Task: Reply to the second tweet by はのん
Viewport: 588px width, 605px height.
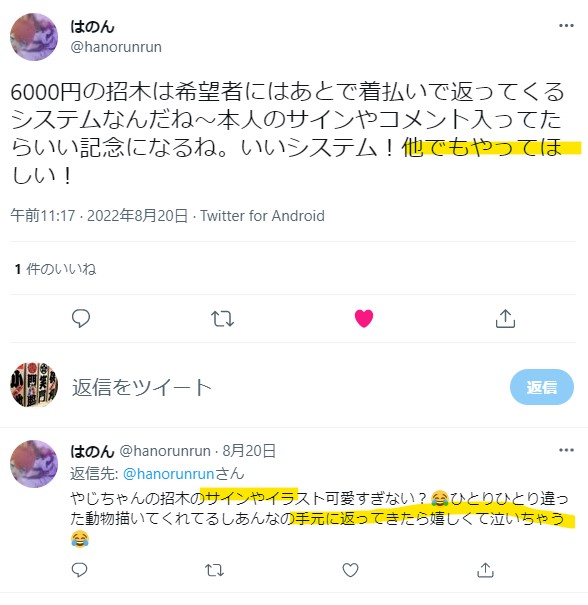Action: coord(80,570)
